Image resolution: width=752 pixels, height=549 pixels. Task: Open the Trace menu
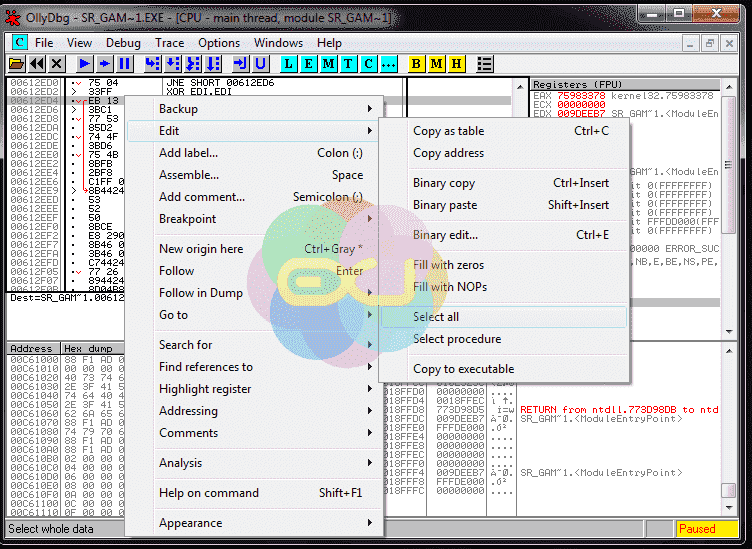pyautogui.click(x=169, y=43)
